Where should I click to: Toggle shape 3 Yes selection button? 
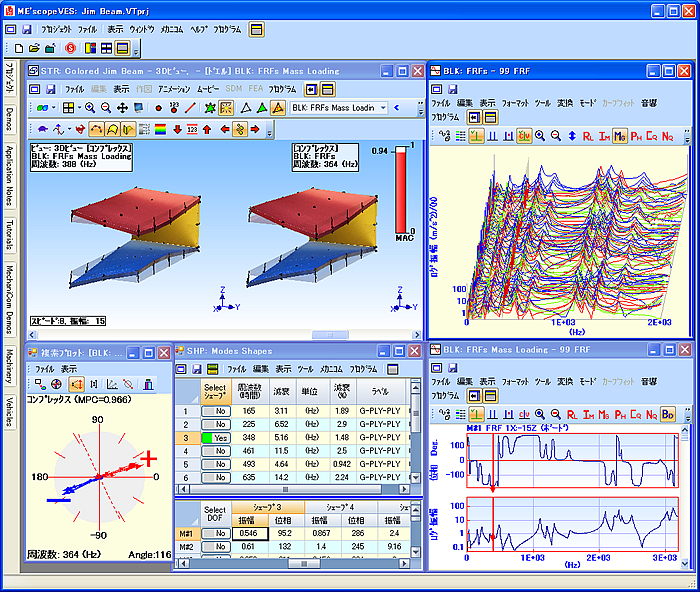pos(214,437)
